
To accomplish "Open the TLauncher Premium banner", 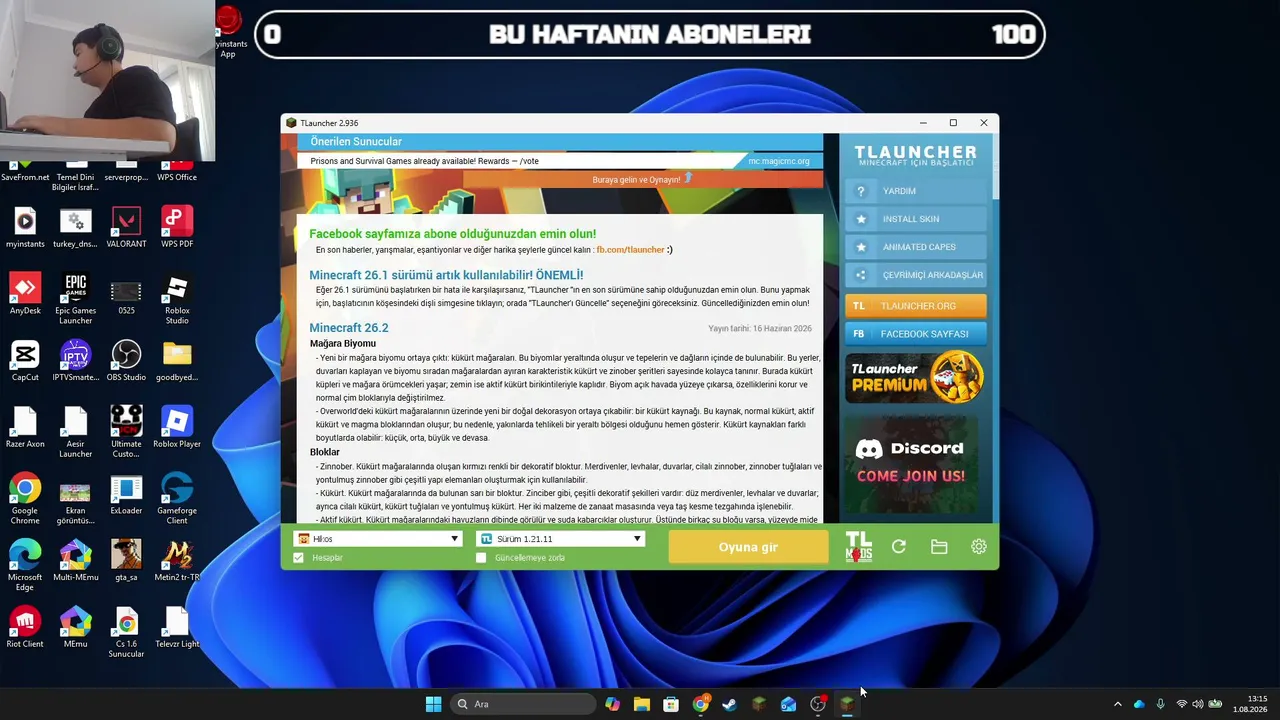I will click(915, 378).
